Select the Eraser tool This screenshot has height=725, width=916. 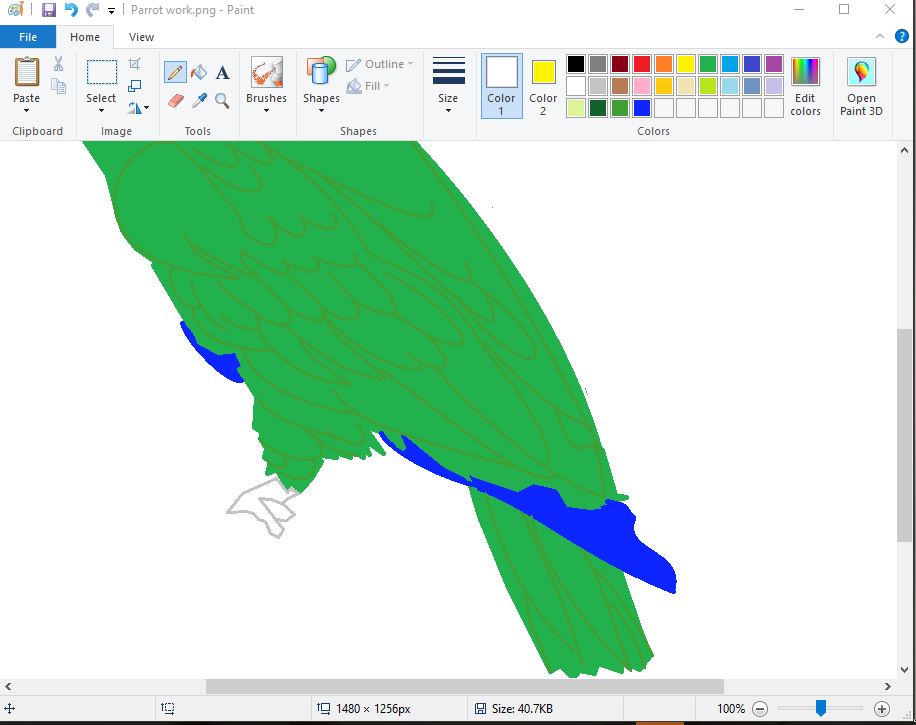[176, 100]
